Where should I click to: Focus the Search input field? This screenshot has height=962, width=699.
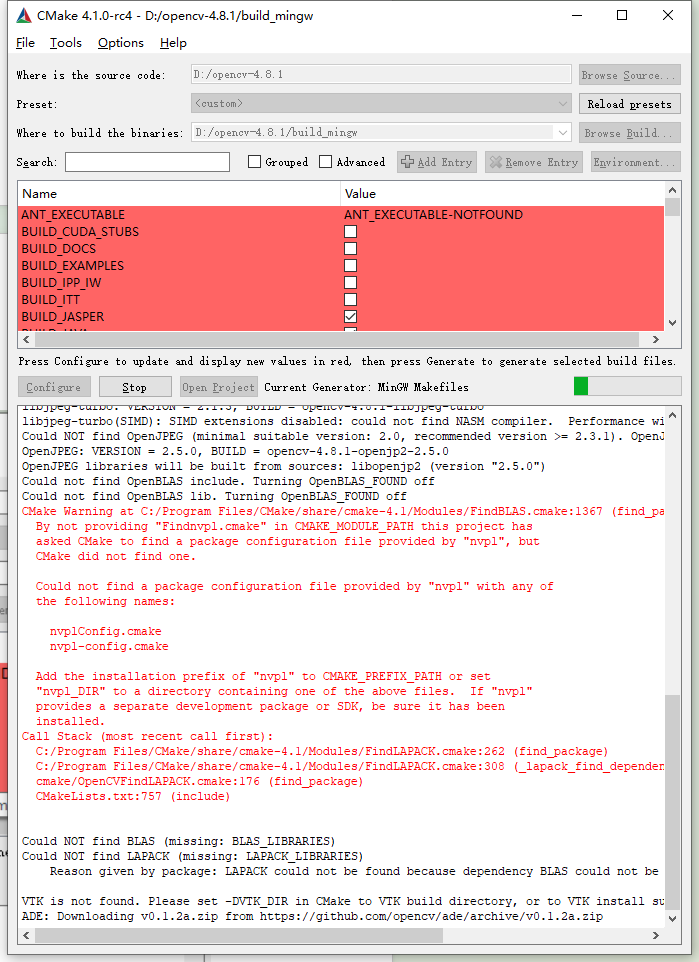(147, 162)
